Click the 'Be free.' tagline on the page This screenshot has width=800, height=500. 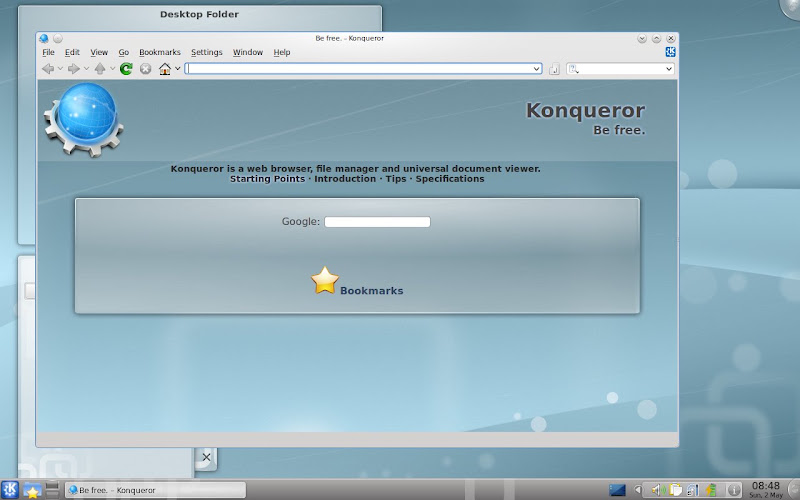tap(619, 130)
